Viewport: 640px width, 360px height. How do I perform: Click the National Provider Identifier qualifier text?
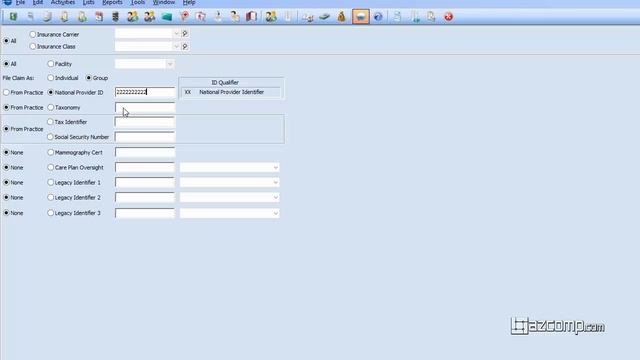[231, 92]
